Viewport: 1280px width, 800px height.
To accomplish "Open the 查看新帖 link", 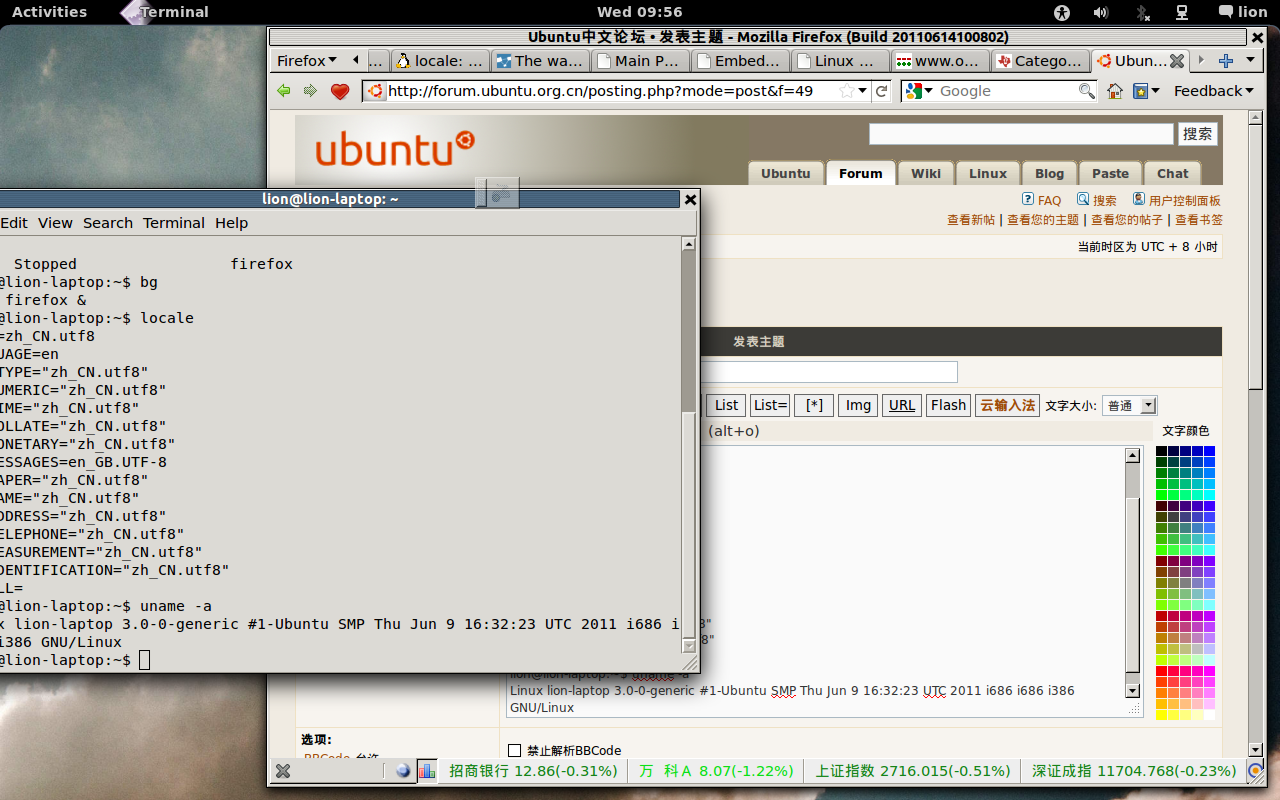I will click(971, 220).
